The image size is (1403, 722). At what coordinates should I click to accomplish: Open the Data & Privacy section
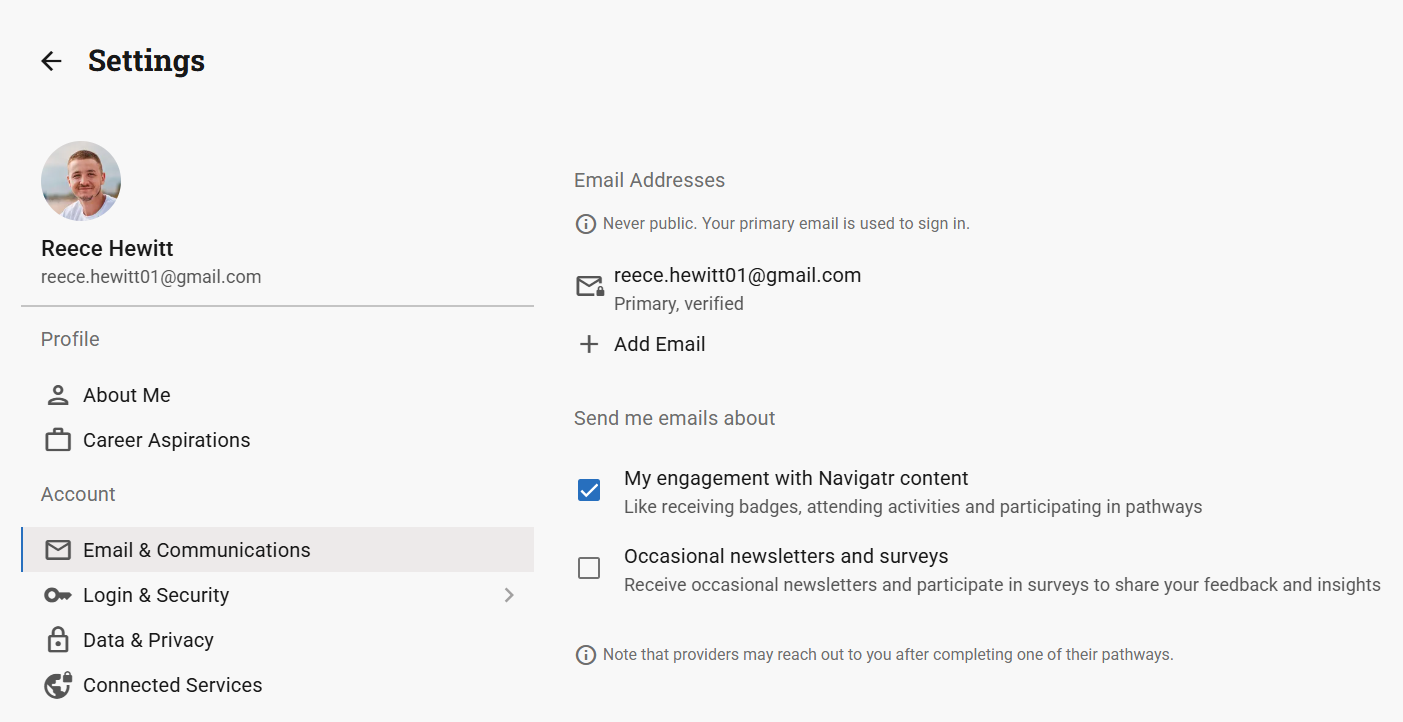pyautogui.click(x=148, y=640)
